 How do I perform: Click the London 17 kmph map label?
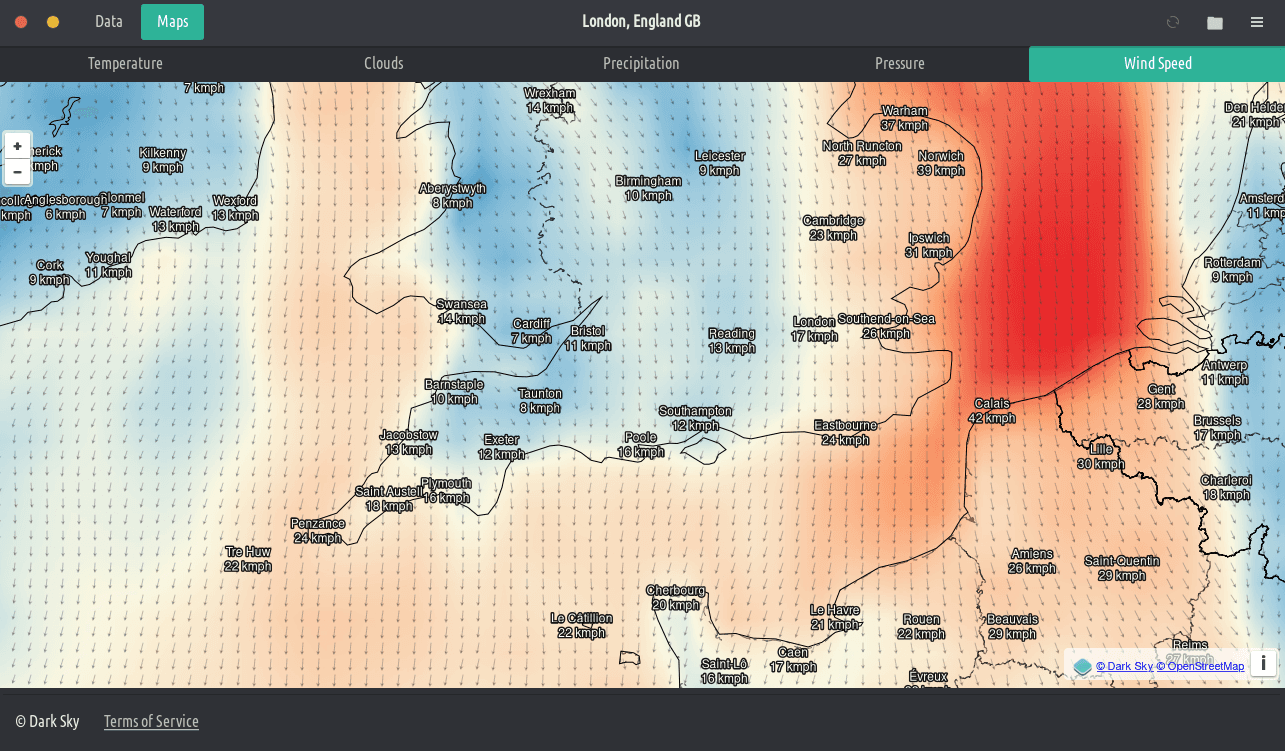(x=814, y=329)
